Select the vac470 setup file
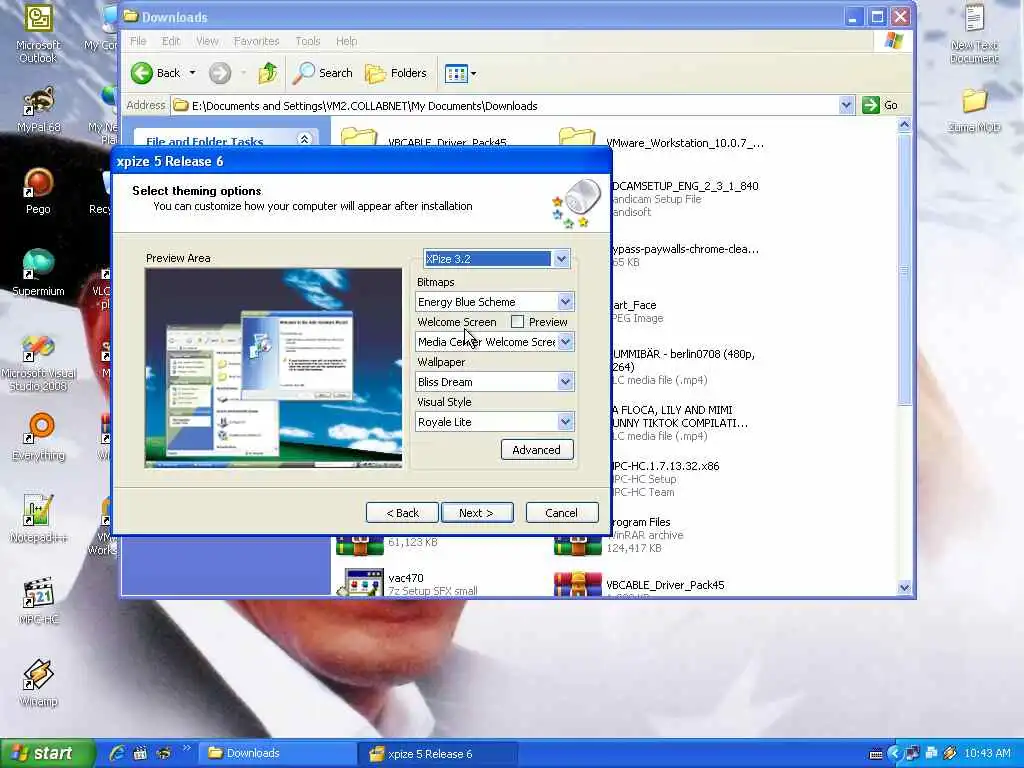Image resolution: width=1024 pixels, height=768 pixels. click(x=408, y=583)
